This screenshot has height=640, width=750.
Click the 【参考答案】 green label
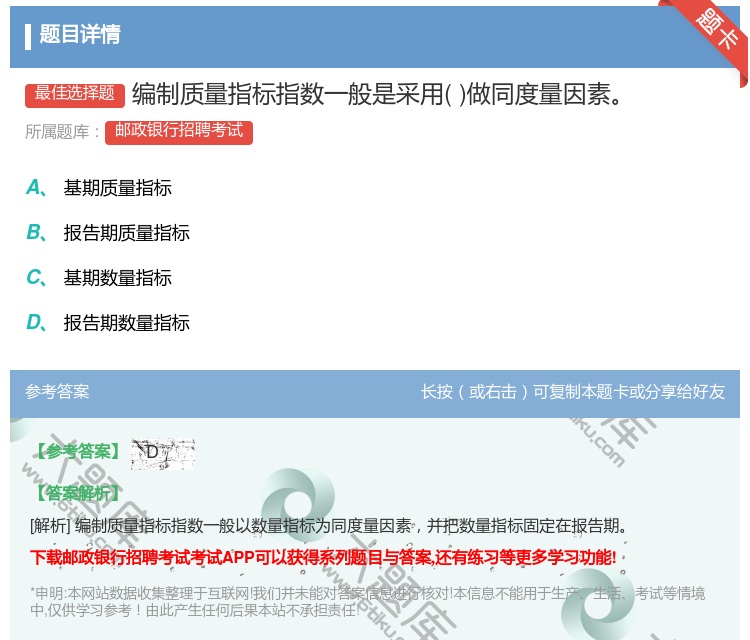(x=79, y=451)
